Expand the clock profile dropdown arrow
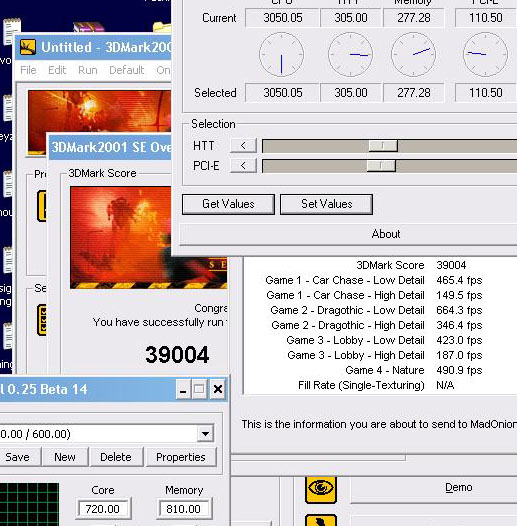 [205, 434]
